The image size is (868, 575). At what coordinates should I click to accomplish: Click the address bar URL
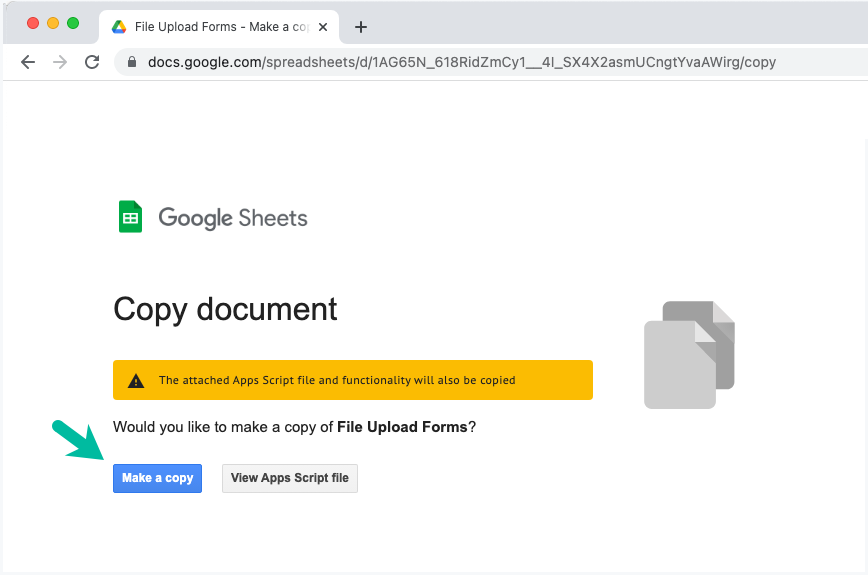462,62
